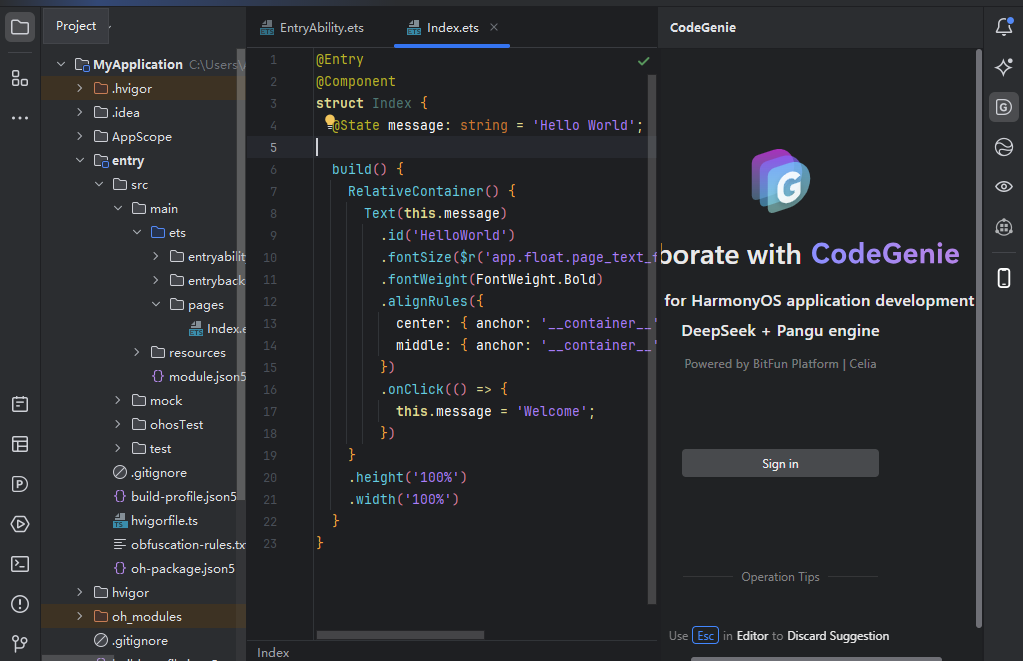Close the Index.ets editor tab
The width and height of the screenshot is (1023, 661).
(x=494, y=28)
